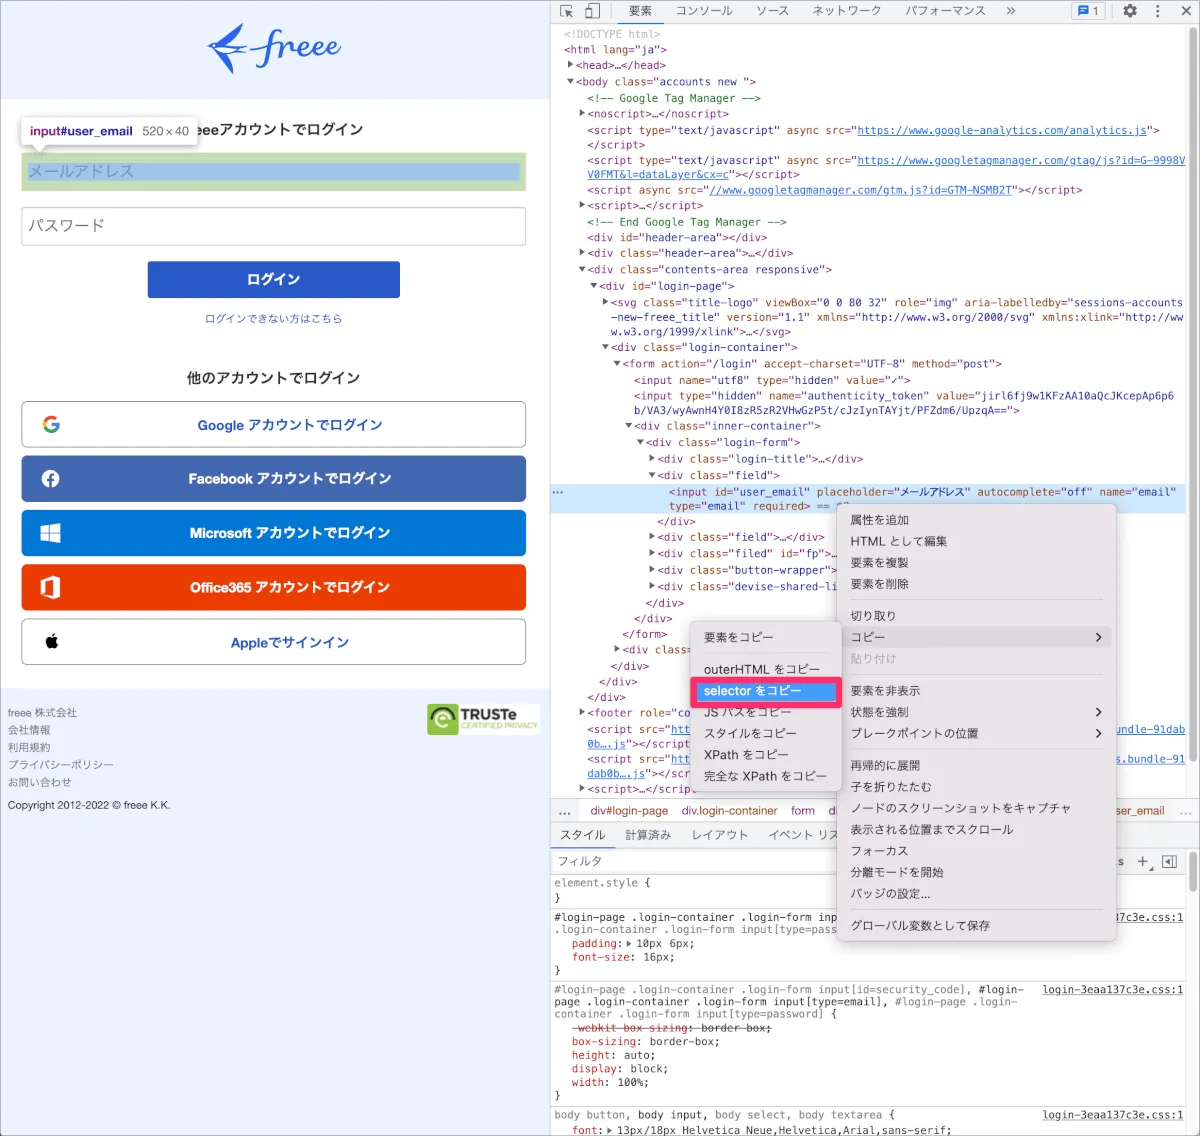Collapse the body element node
1200x1136 pixels.
tap(571, 82)
